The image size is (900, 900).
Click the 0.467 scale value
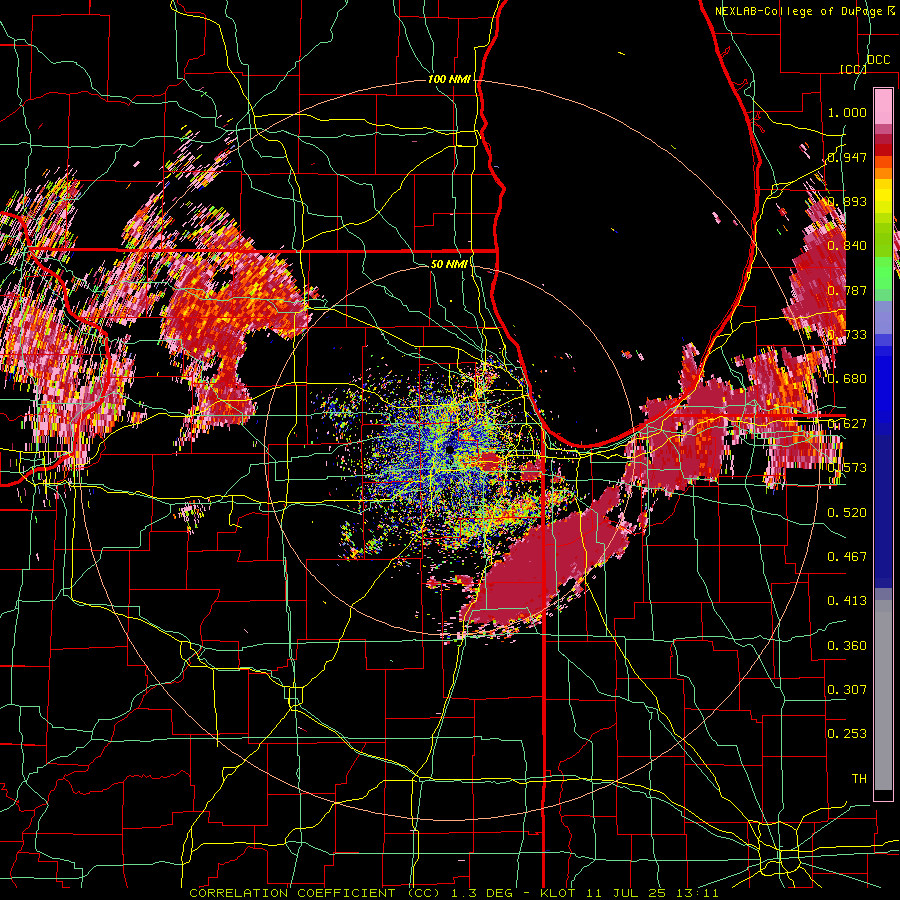click(847, 556)
